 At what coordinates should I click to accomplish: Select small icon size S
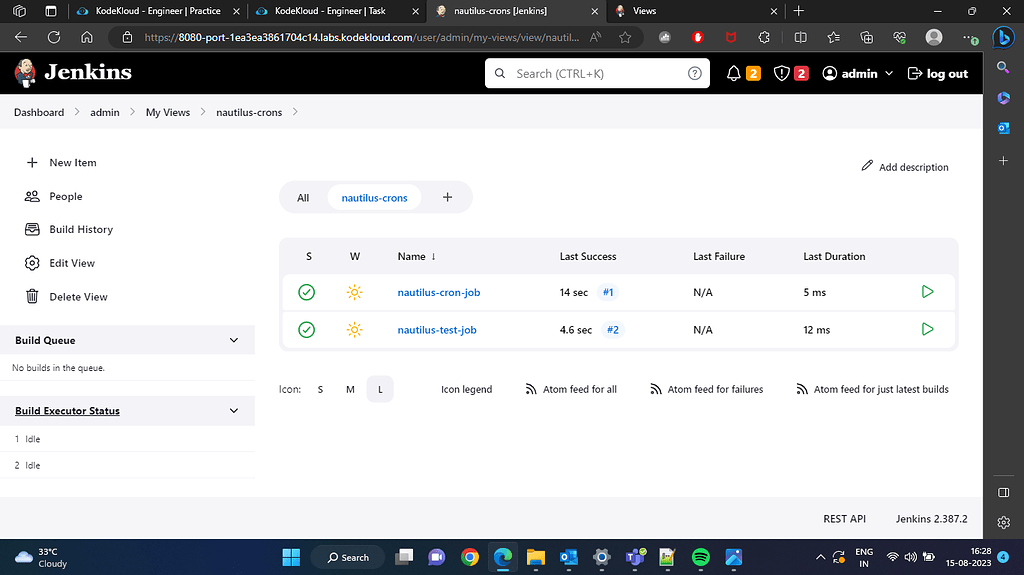[320, 389]
